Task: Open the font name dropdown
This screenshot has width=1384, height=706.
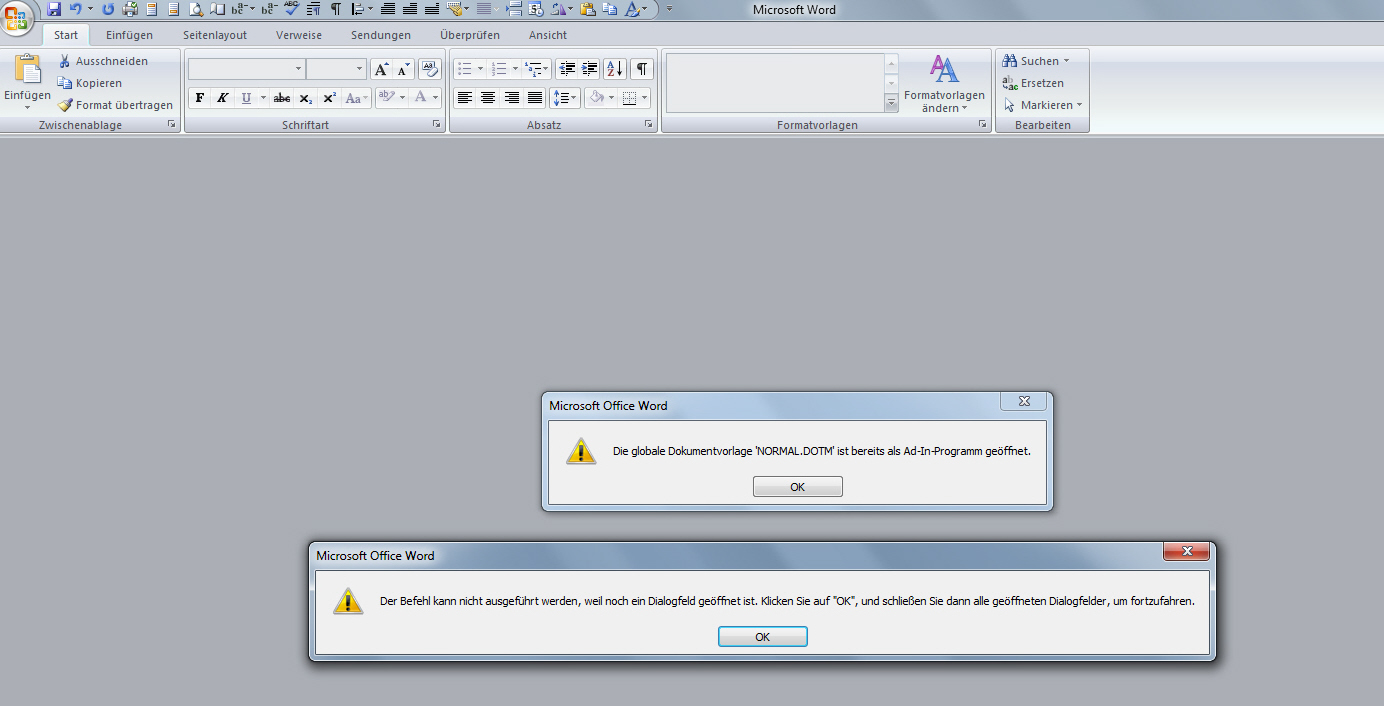Action: coord(298,69)
